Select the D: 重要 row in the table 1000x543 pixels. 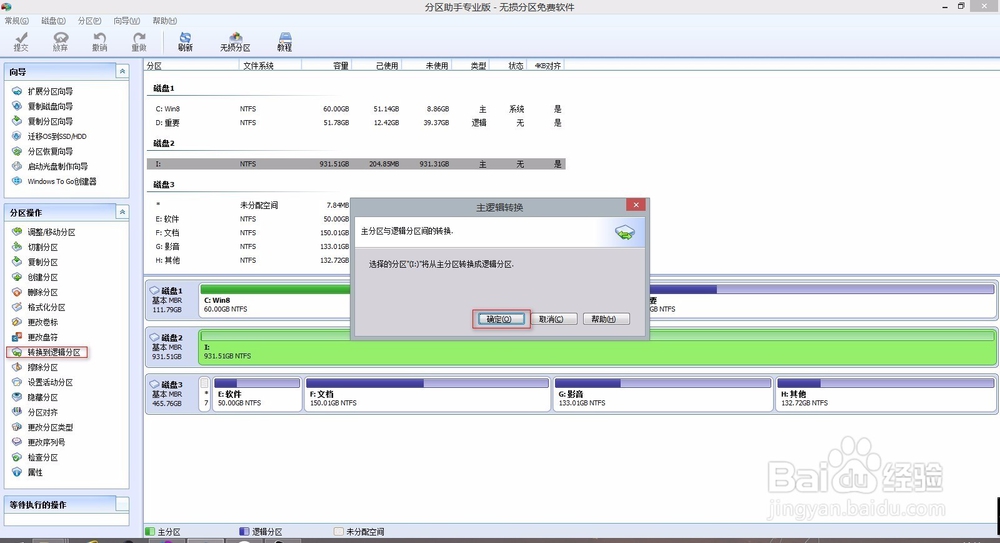click(356, 123)
